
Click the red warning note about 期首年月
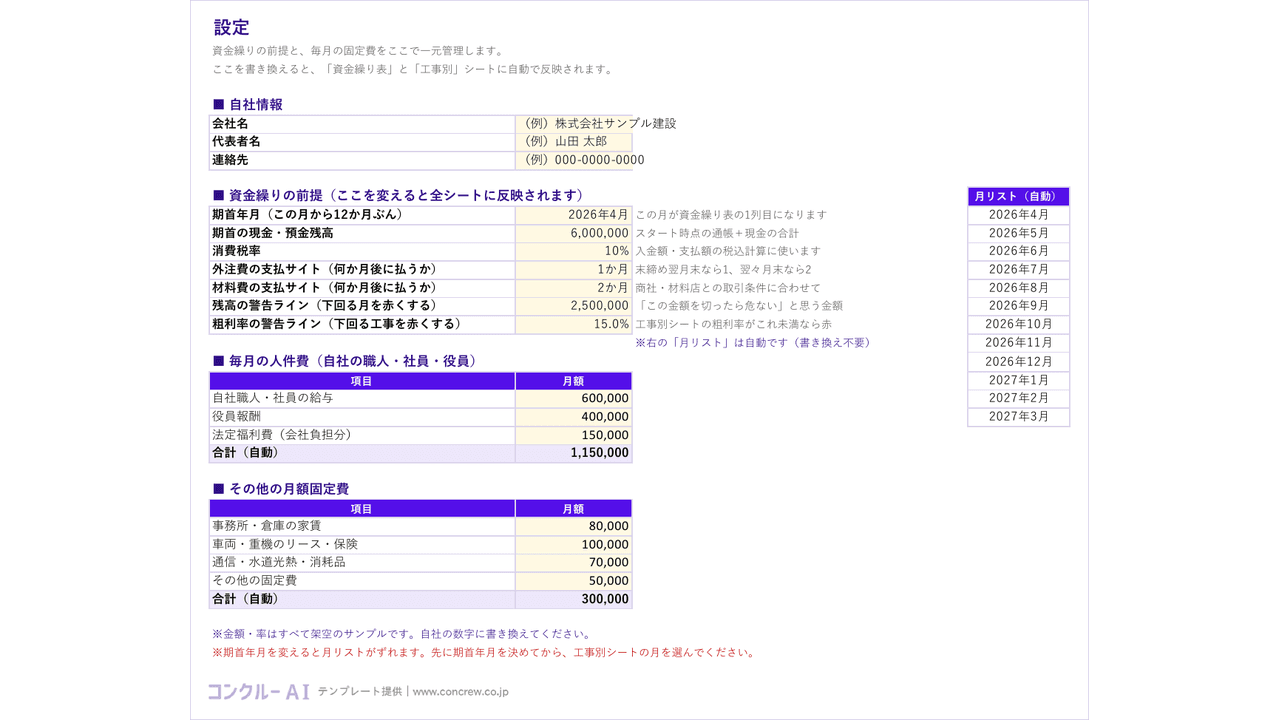click(x=483, y=653)
